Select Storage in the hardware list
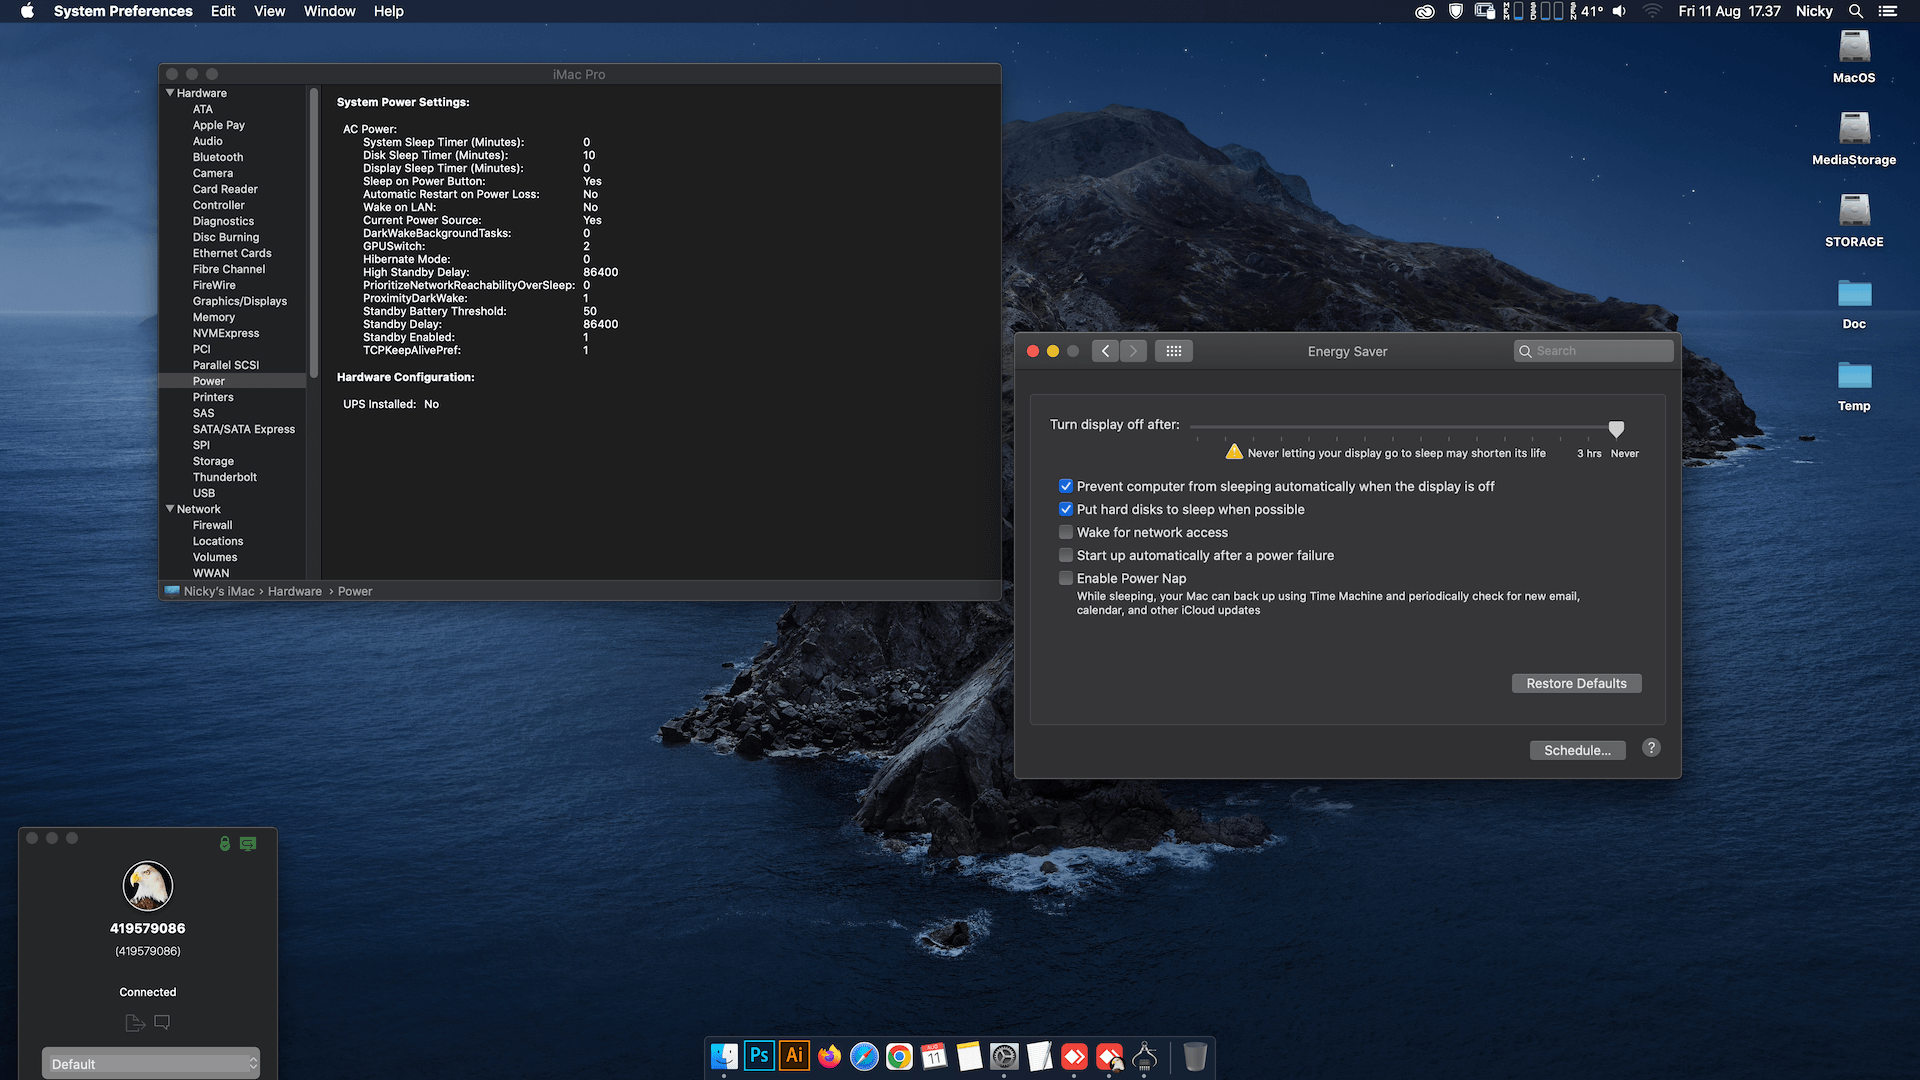This screenshot has height=1080, width=1920. [213, 461]
